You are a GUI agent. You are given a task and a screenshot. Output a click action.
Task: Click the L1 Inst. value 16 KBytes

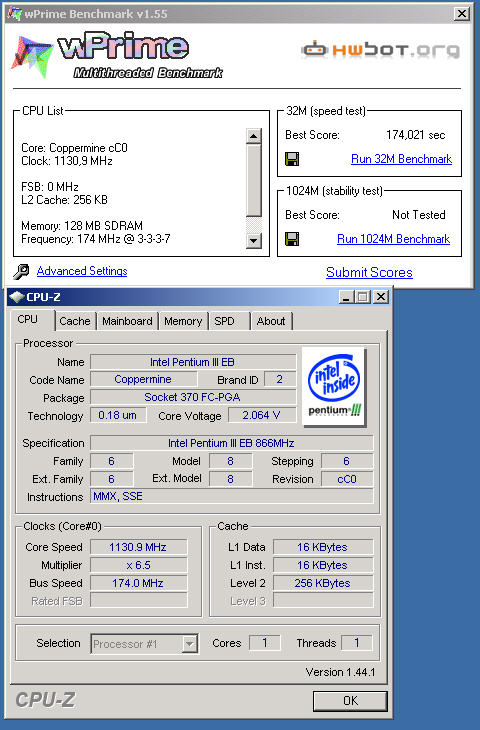pos(323,565)
